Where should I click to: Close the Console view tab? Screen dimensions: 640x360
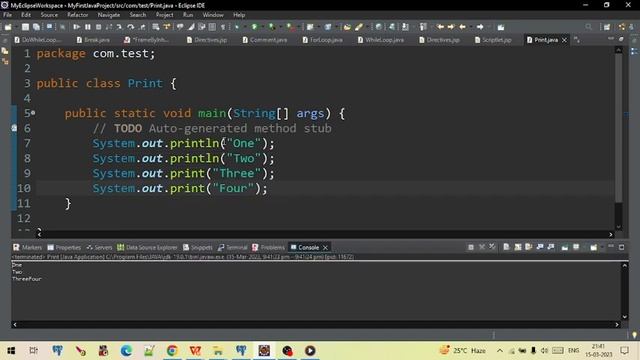click(325, 247)
